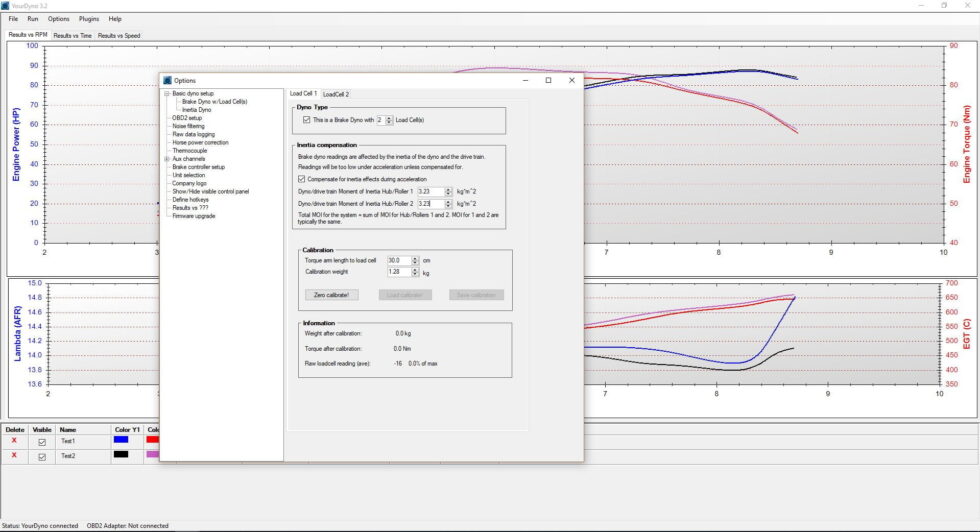Image resolution: width=980 pixels, height=532 pixels.
Task: Expand the Aux channels tree node
Action: click(167, 159)
